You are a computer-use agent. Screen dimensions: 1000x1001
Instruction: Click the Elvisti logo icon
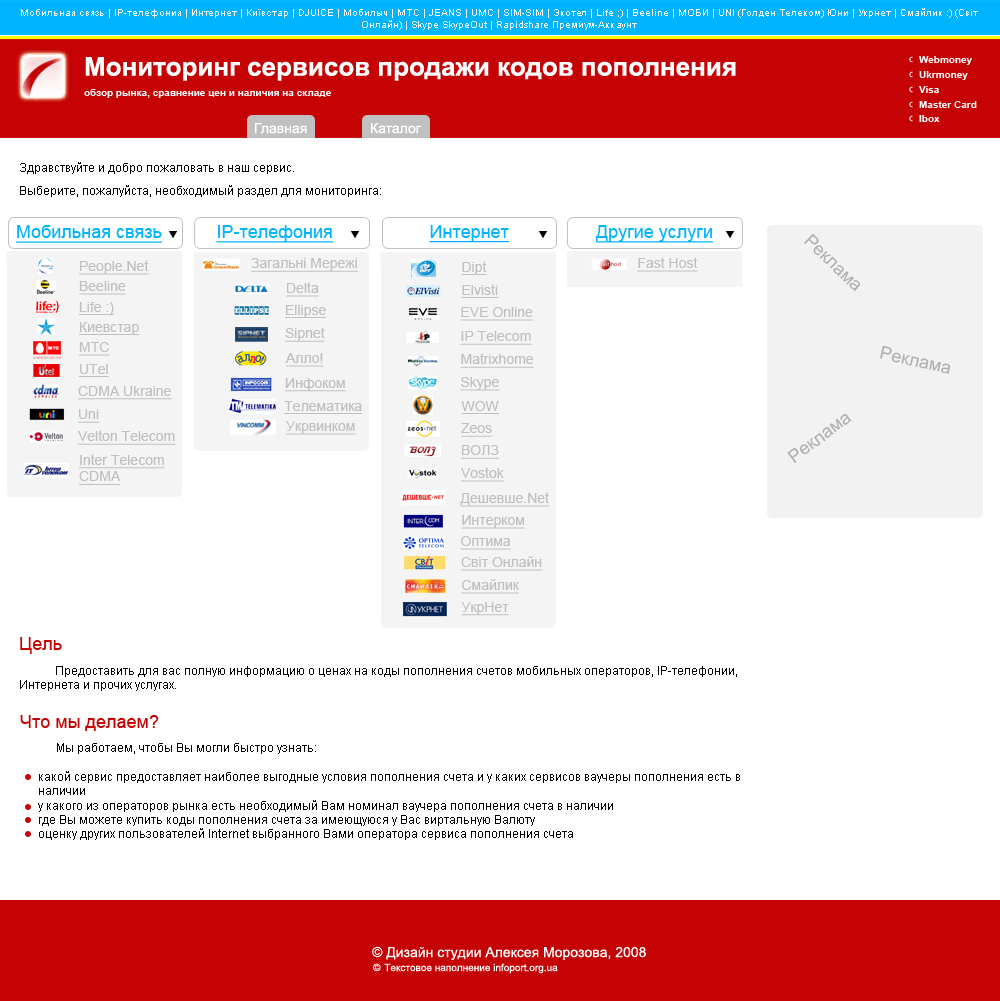[423, 290]
